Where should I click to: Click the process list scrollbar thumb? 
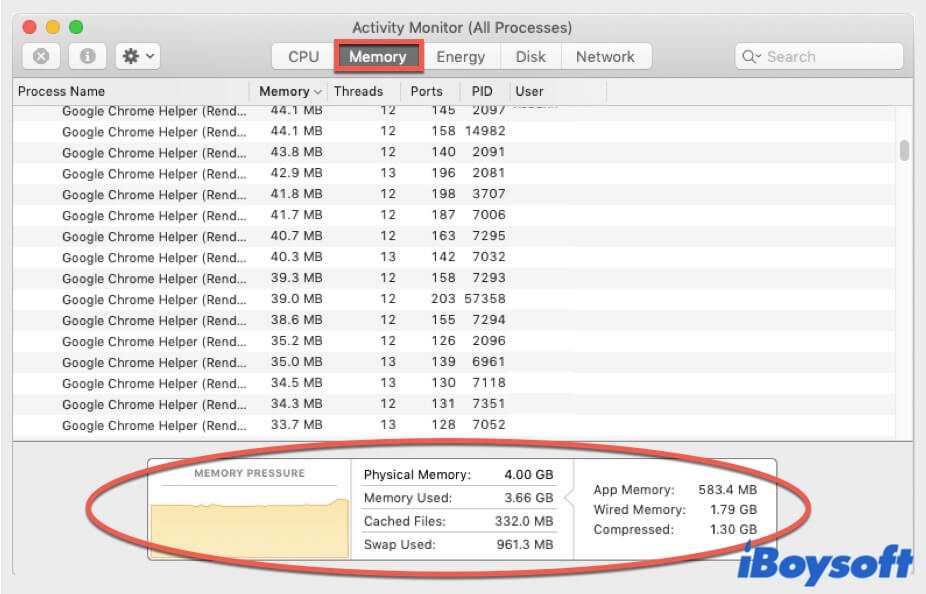[904, 150]
